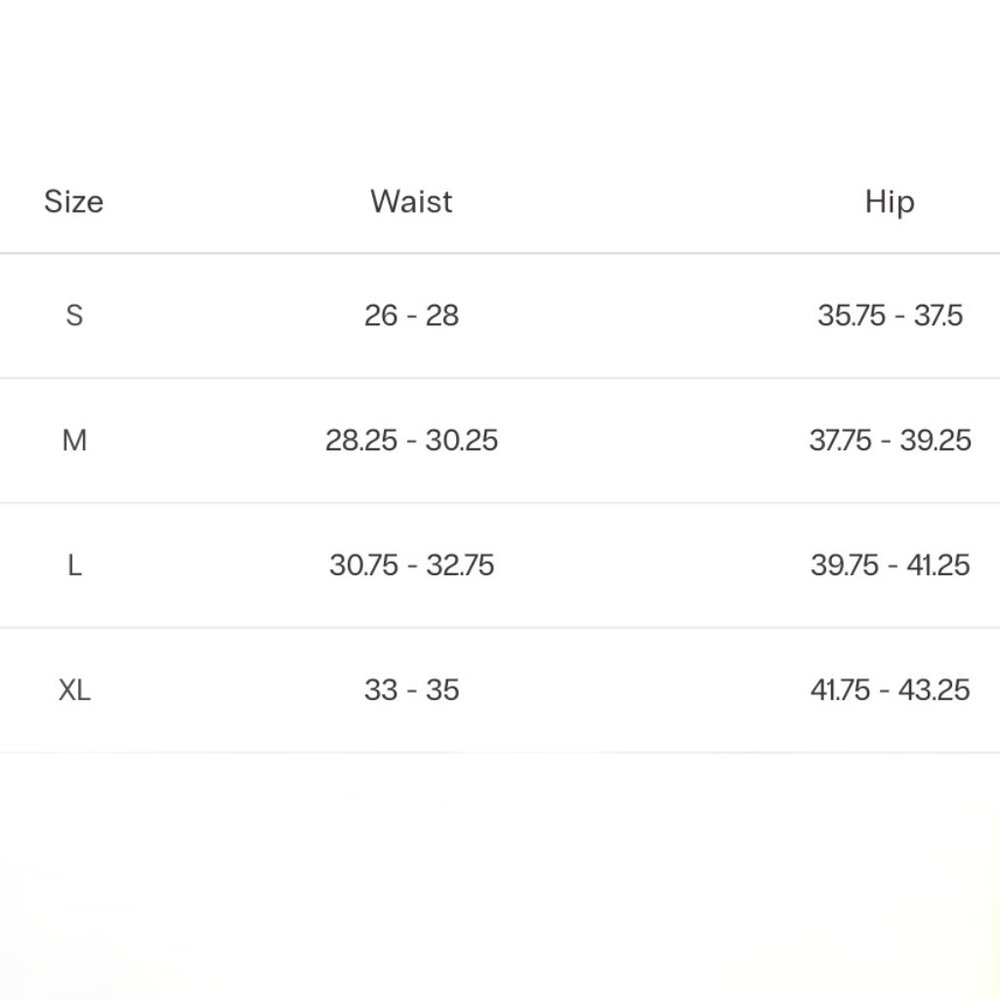Click waist range 26 - 28
The width and height of the screenshot is (1000, 1000).
(x=411, y=316)
